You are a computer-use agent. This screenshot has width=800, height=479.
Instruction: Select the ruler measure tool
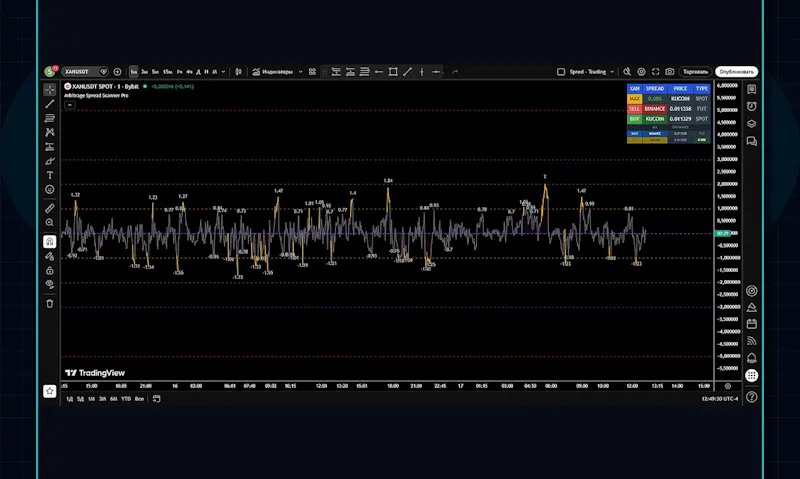pyautogui.click(x=49, y=208)
